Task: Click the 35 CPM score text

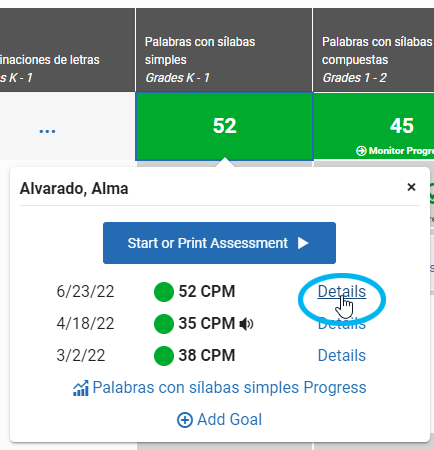Action: tap(207, 323)
